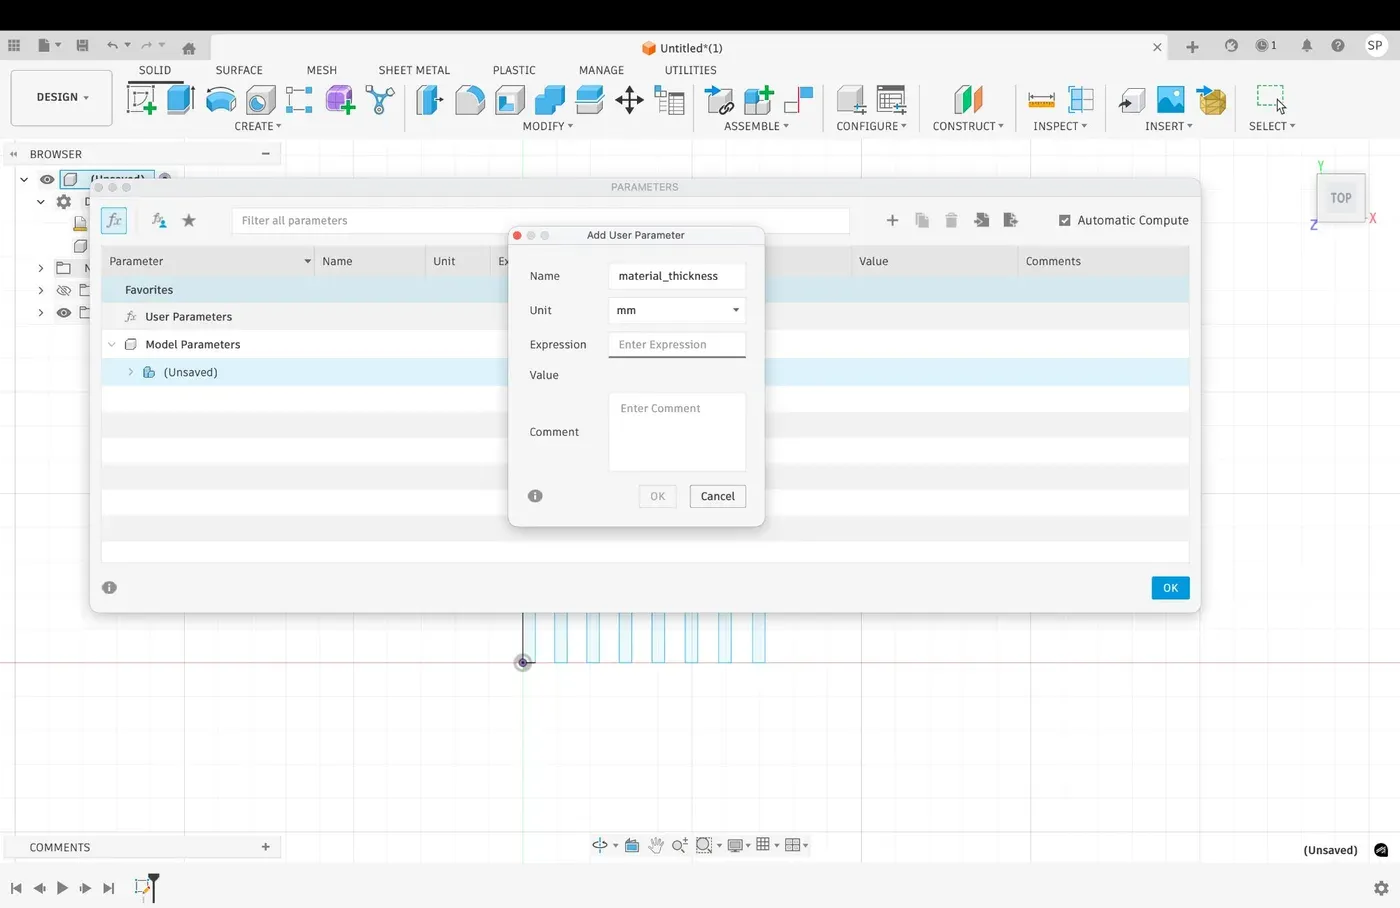Click Cancel in Add User Parameter dialog
The width and height of the screenshot is (1400, 908).
pos(718,496)
